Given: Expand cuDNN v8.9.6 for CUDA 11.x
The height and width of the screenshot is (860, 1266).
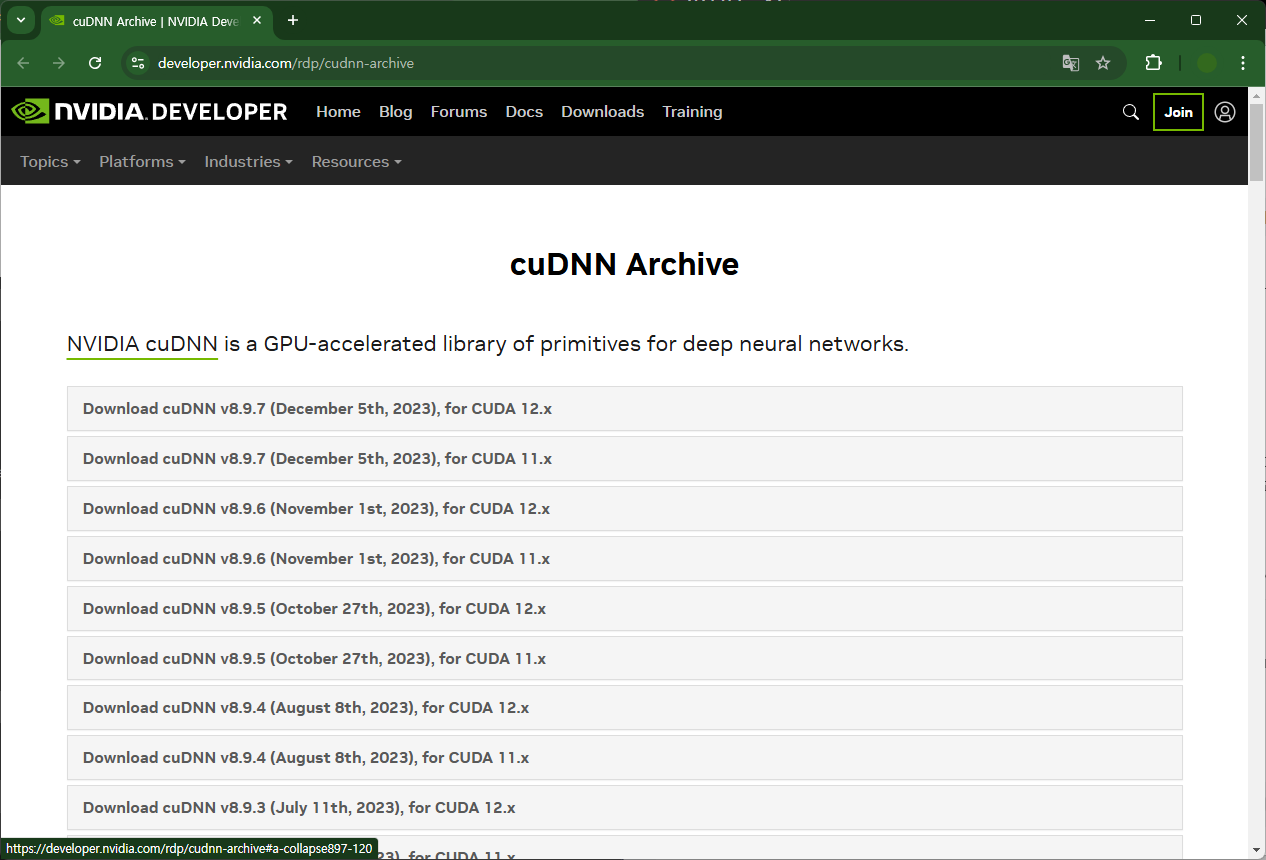Looking at the screenshot, I should tap(624, 559).
